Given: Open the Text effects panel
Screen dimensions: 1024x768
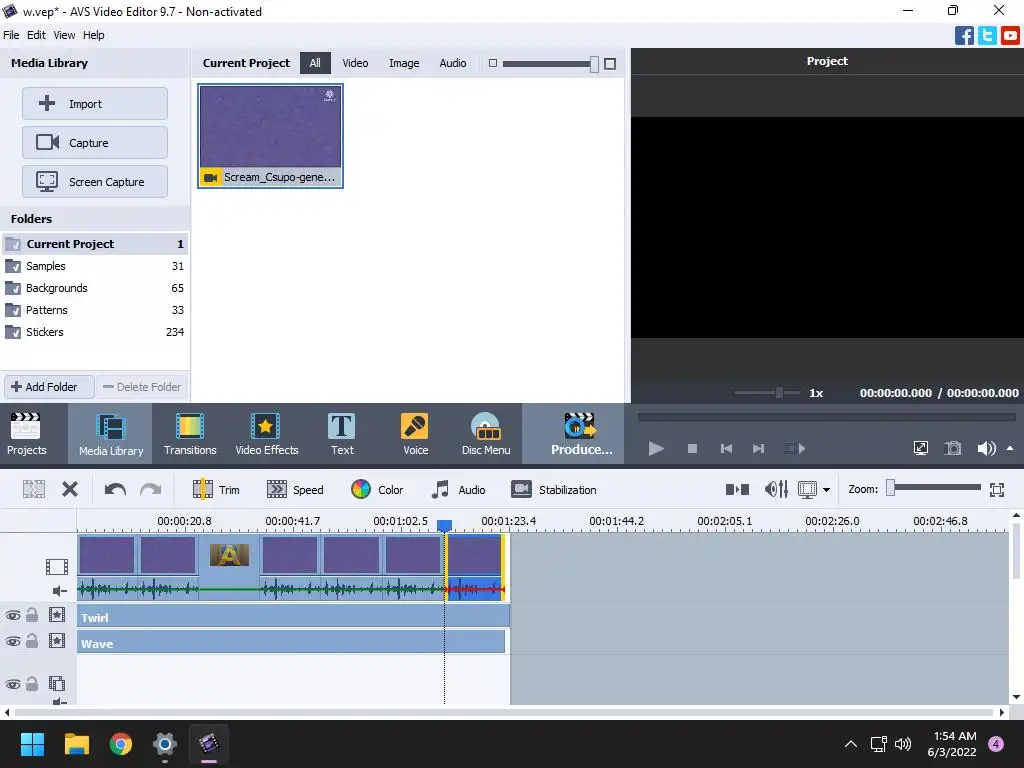Looking at the screenshot, I should (342, 434).
